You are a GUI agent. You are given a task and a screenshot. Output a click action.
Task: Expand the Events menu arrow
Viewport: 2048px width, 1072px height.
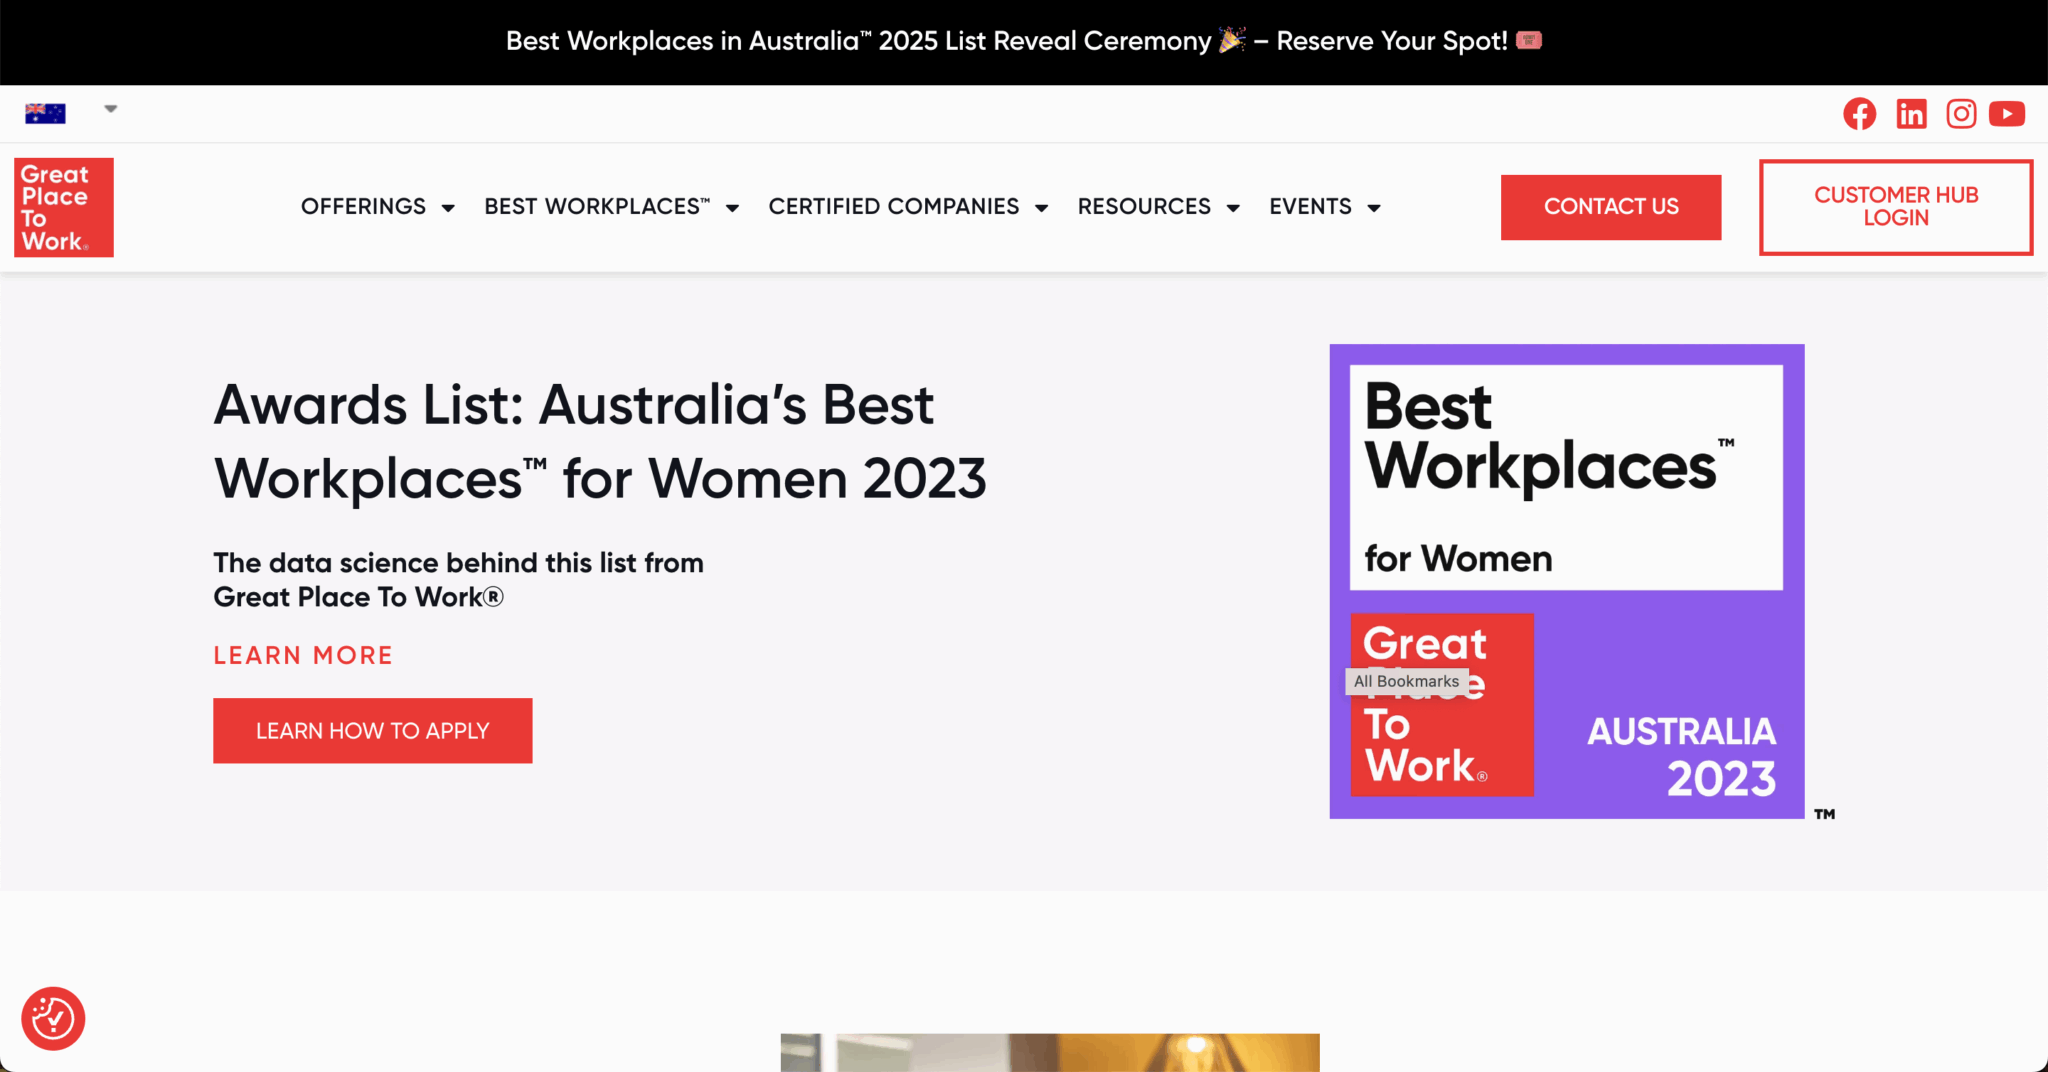click(1374, 208)
